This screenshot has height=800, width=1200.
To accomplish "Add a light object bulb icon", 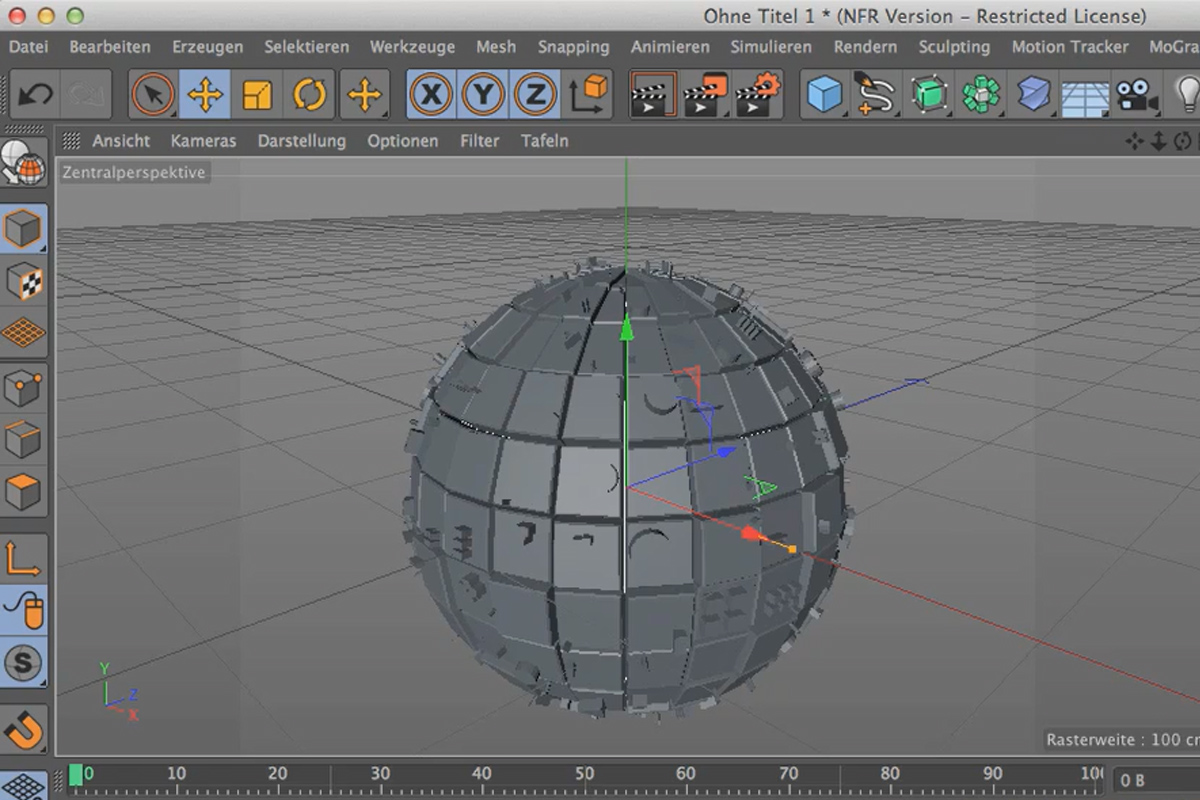I will [x=1186, y=95].
